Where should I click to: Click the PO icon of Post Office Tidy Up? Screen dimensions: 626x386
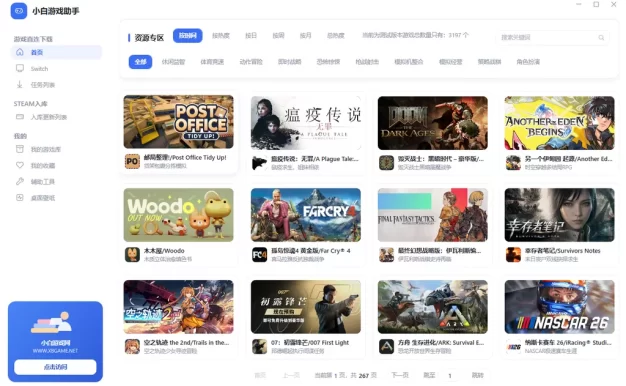(132, 162)
